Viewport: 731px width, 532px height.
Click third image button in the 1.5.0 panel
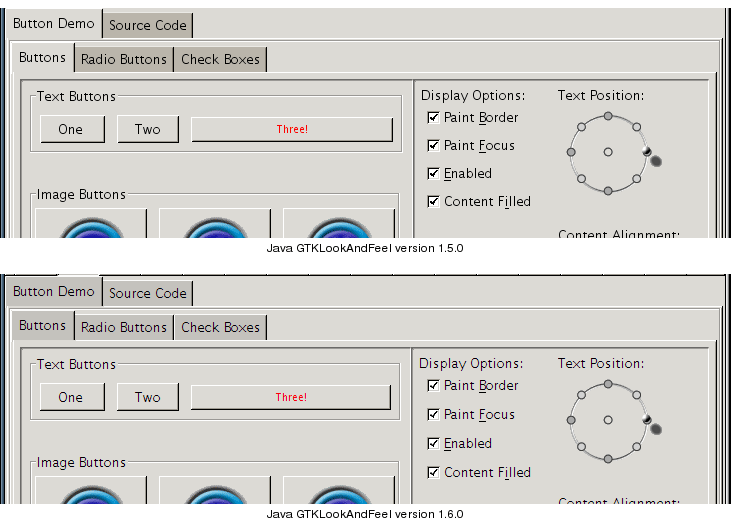[339, 223]
